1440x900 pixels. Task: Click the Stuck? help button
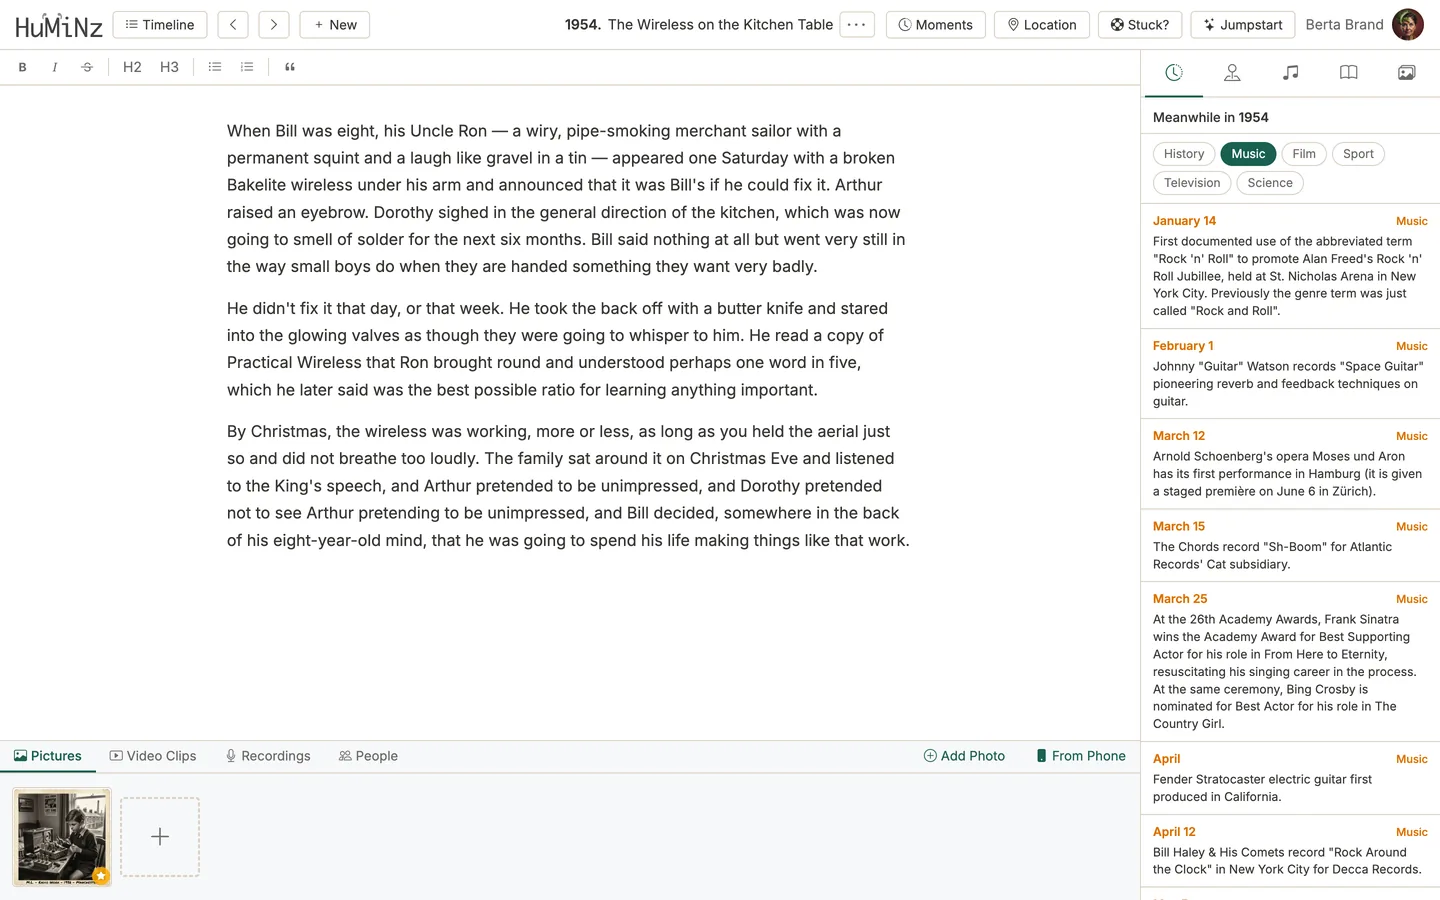tap(1140, 25)
